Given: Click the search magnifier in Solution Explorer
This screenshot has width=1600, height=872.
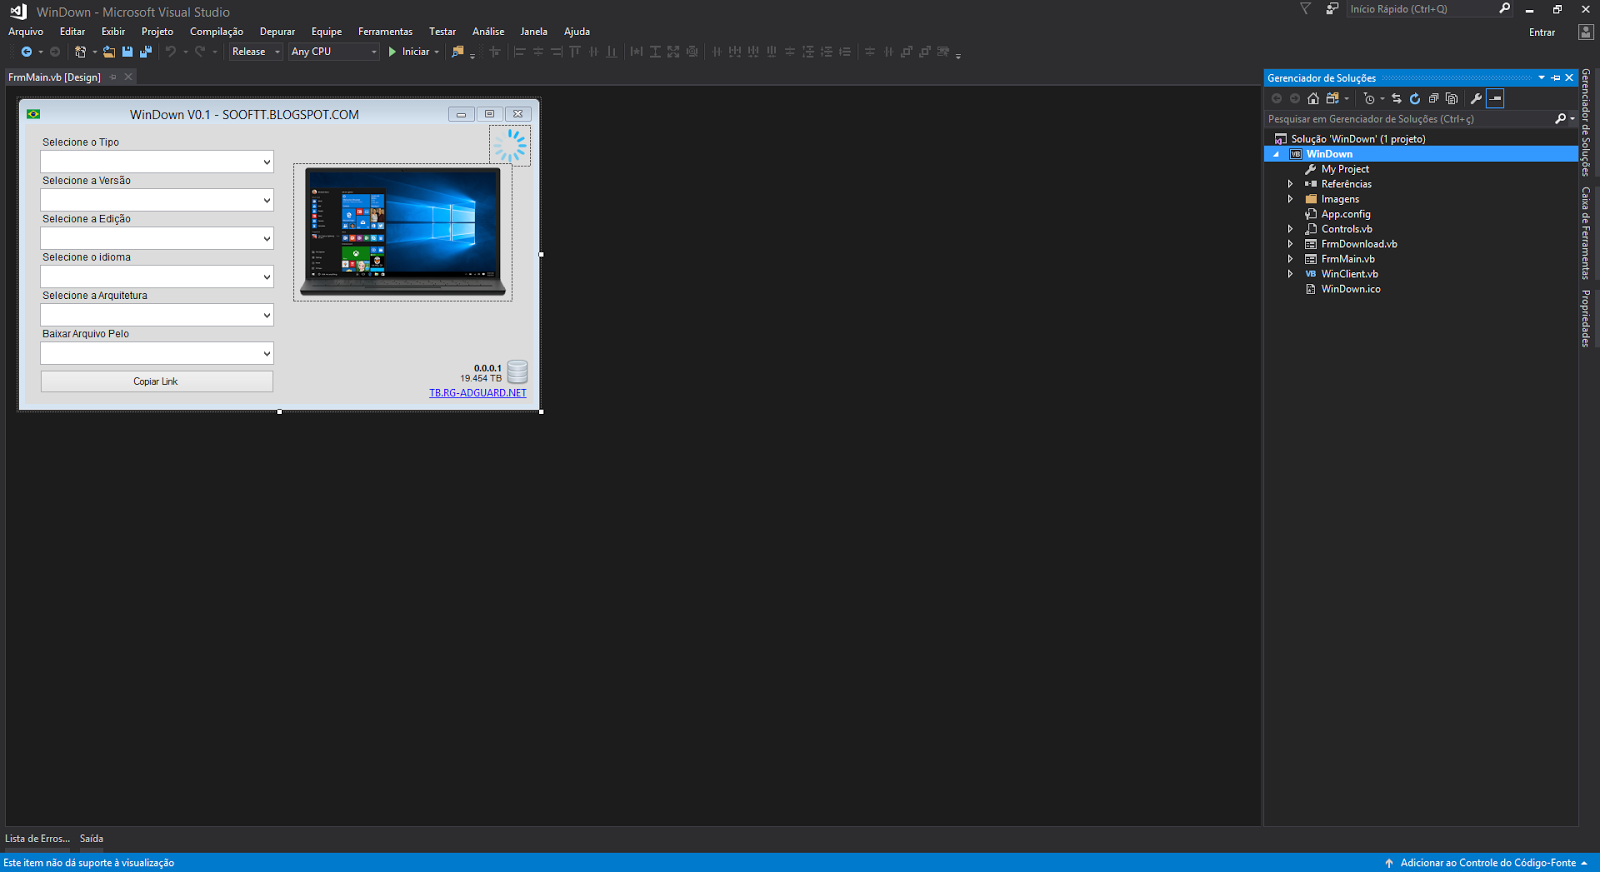Looking at the screenshot, I should click(x=1560, y=119).
